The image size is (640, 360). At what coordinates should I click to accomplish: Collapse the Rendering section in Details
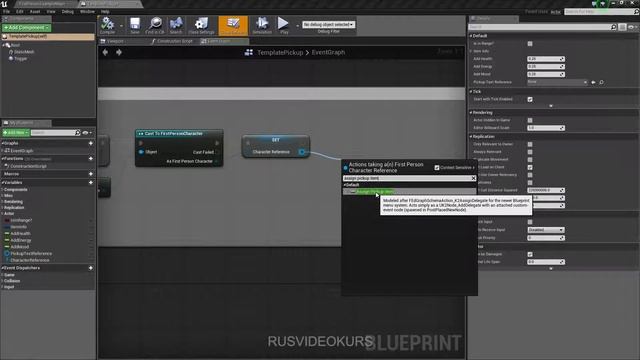point(471,113)
